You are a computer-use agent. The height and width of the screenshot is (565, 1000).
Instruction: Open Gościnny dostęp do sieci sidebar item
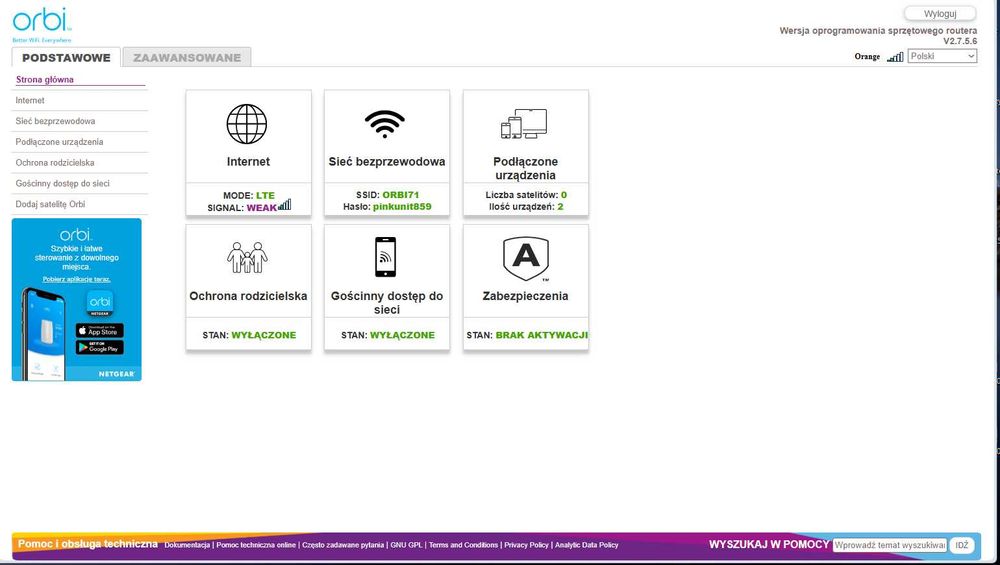[62, 183]
